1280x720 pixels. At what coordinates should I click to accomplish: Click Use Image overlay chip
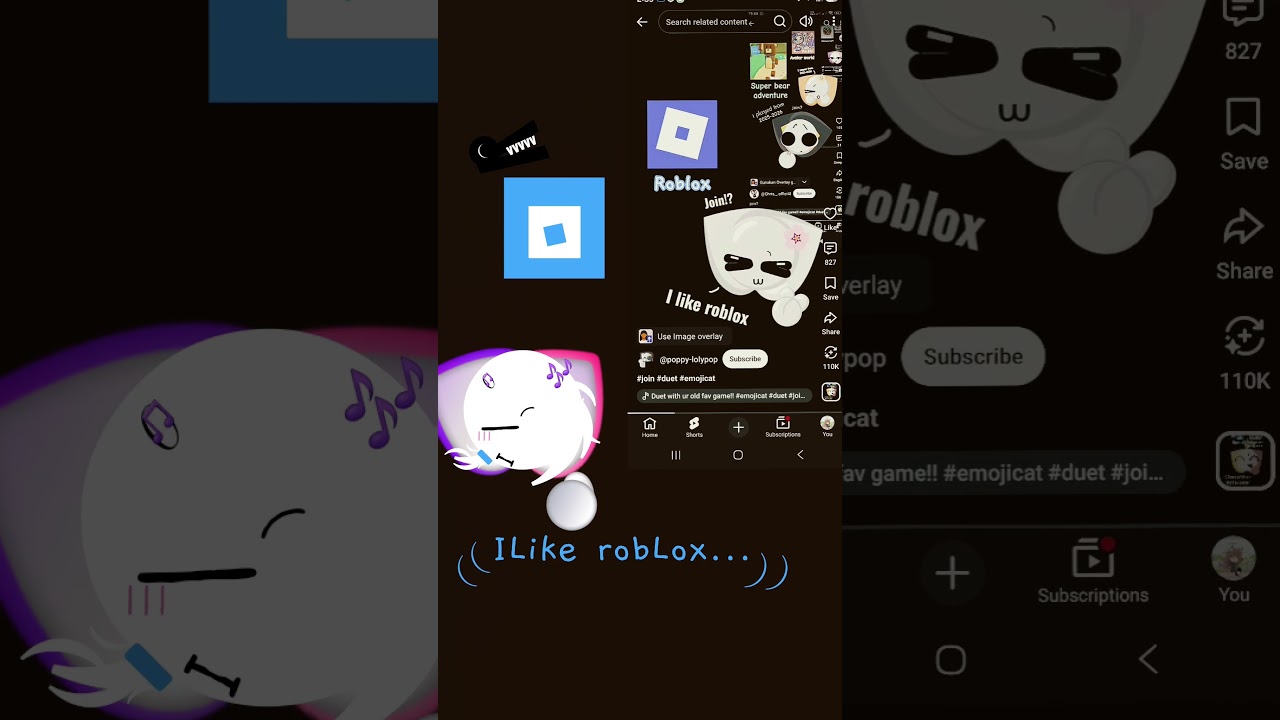(x=681, y=337)
